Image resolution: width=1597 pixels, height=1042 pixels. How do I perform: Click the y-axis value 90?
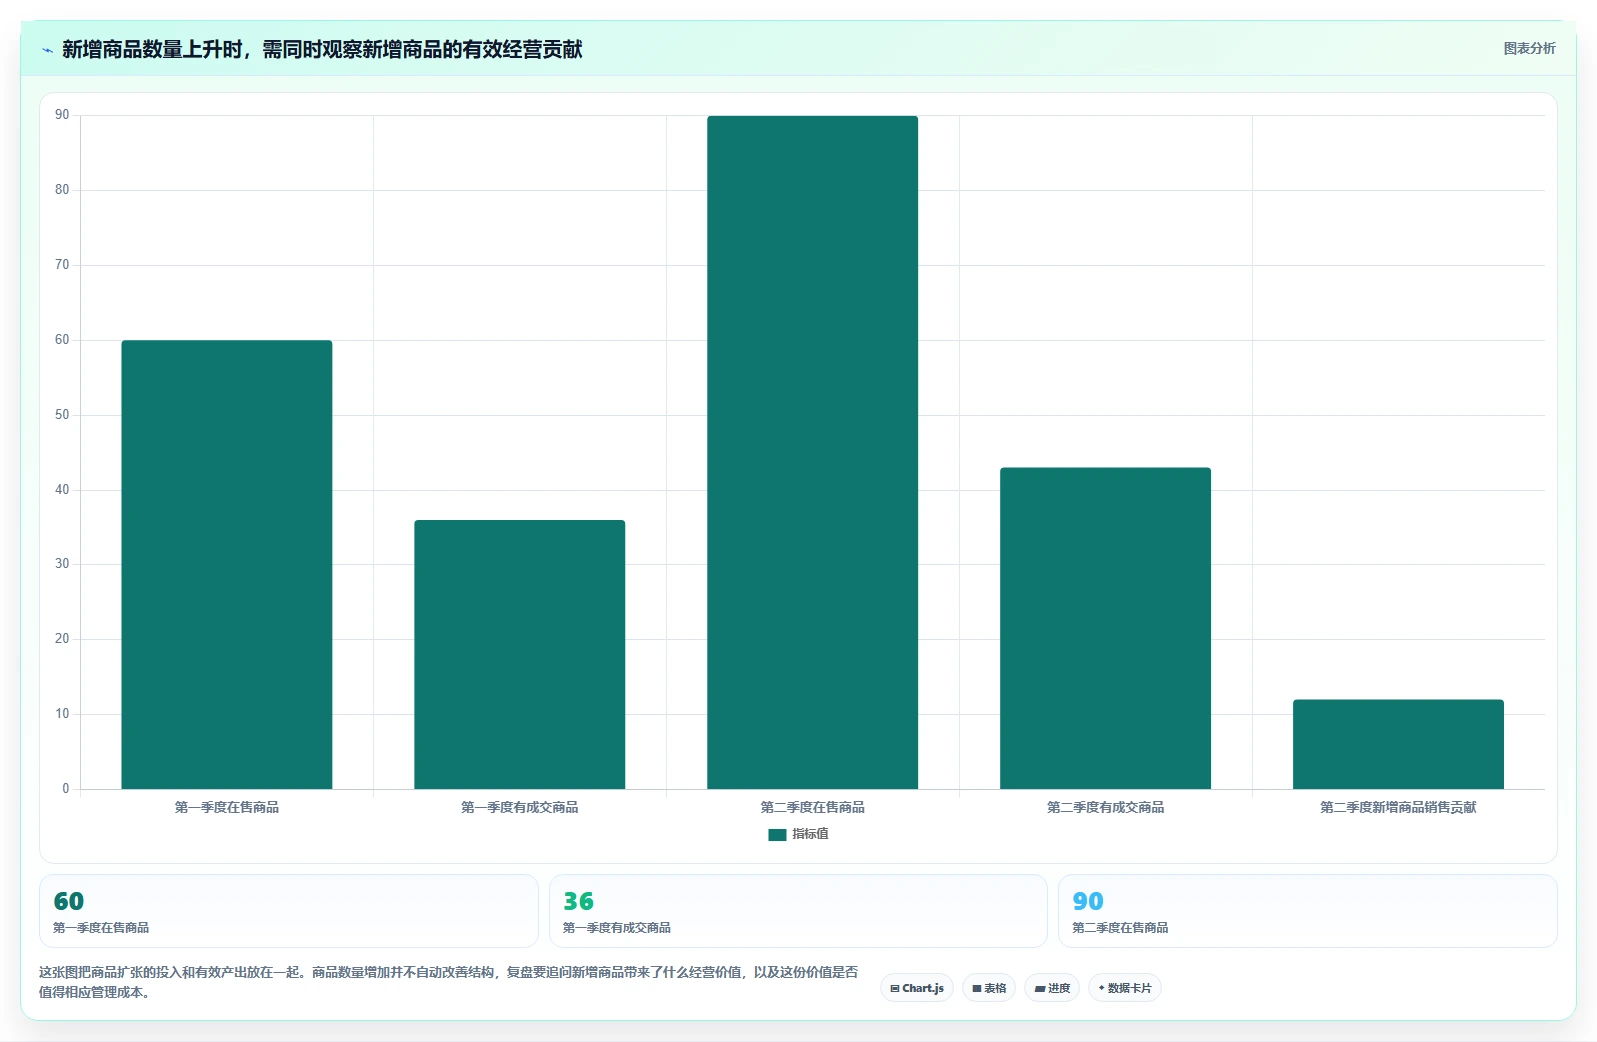point(62,115)
